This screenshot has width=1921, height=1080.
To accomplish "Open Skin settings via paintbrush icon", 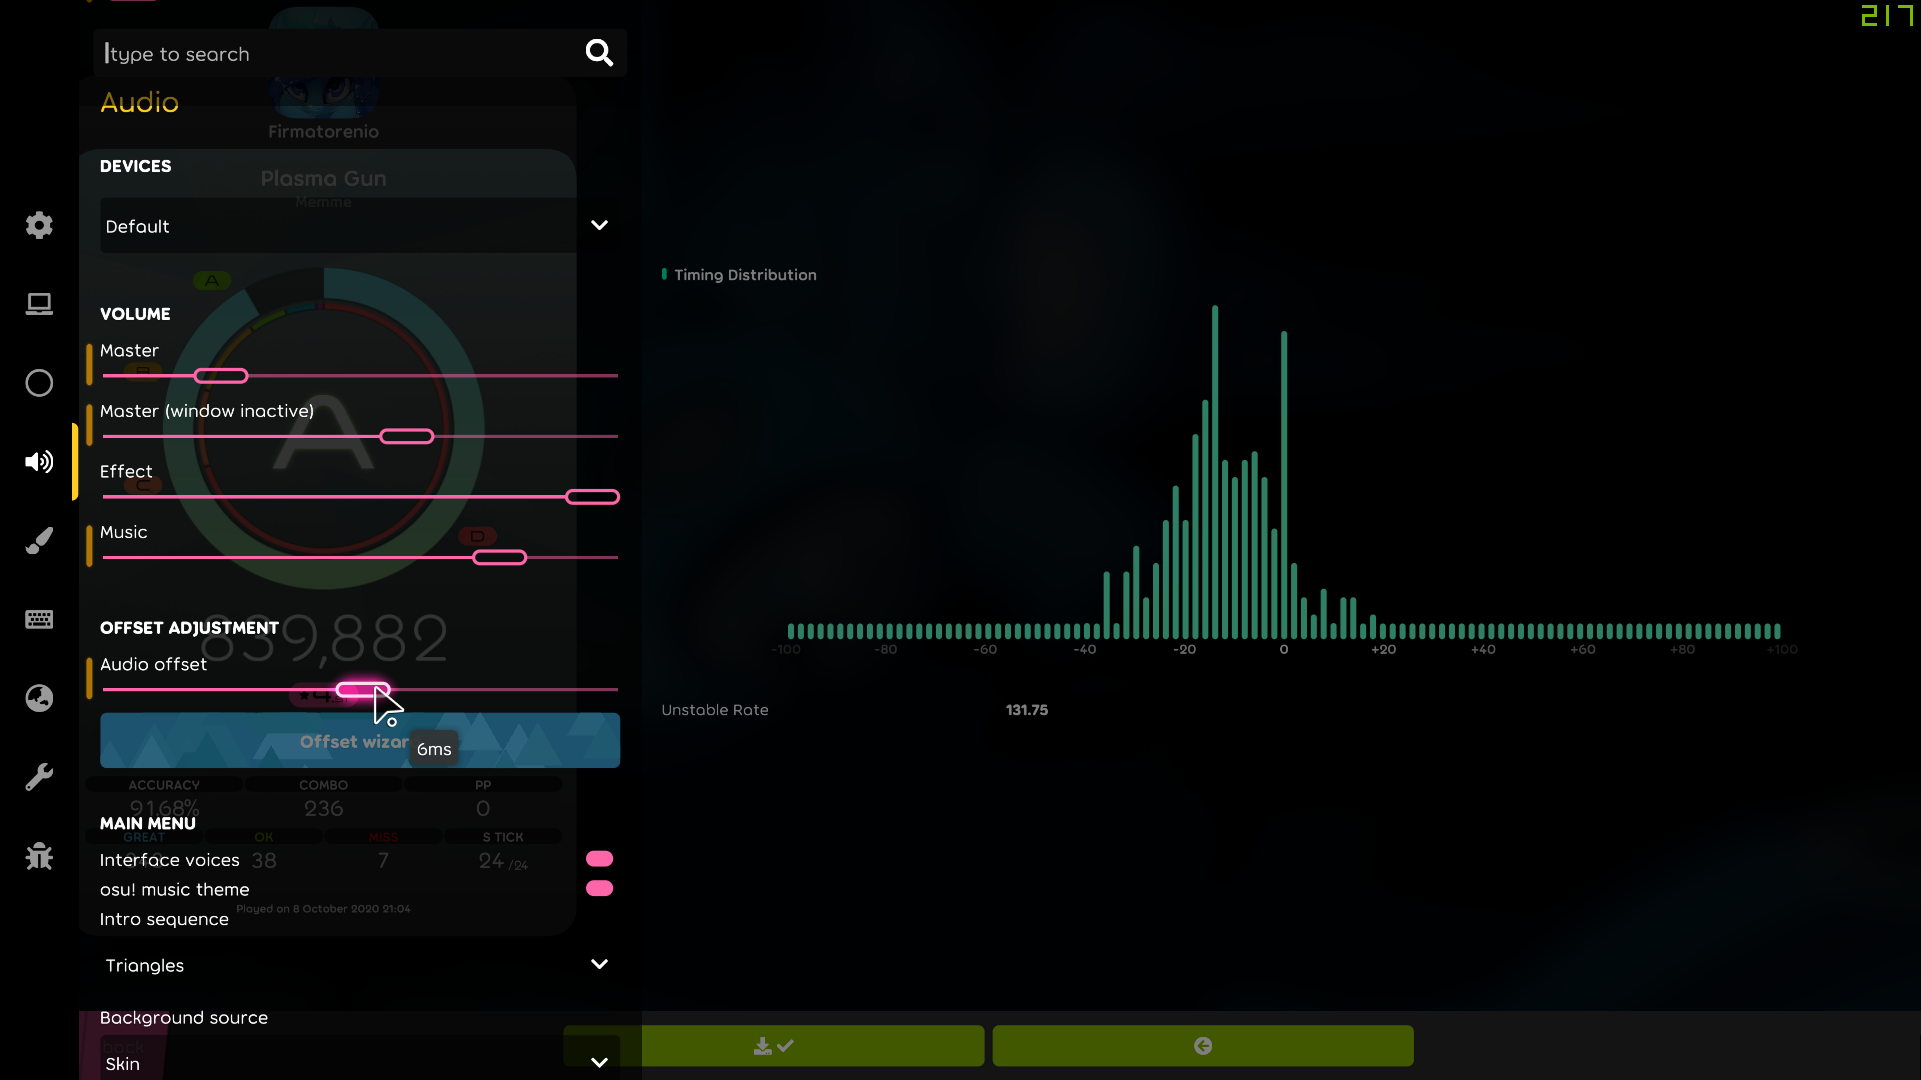I will click(x=39, y=540).
